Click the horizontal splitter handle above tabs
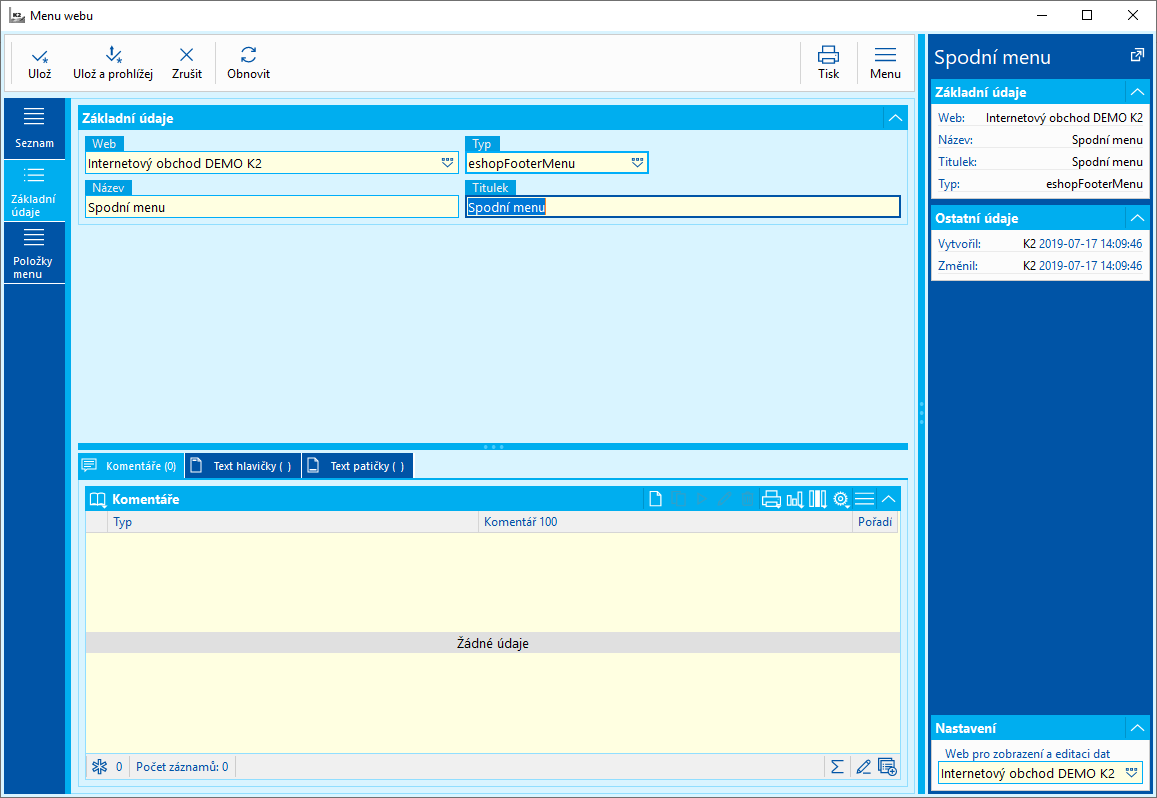 point(493,447)
